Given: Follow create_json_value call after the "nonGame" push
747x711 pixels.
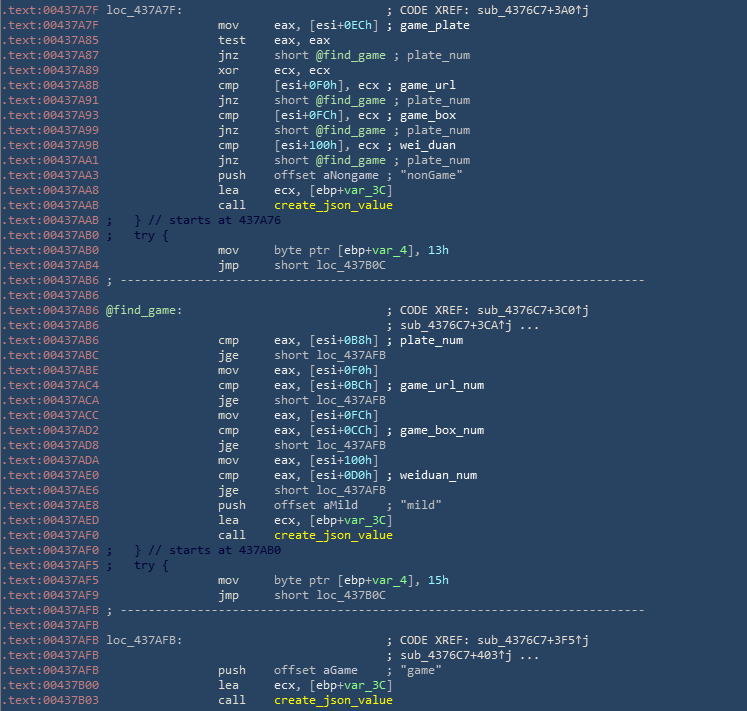Looking at the screenshot, I should (x=333, y=205).
